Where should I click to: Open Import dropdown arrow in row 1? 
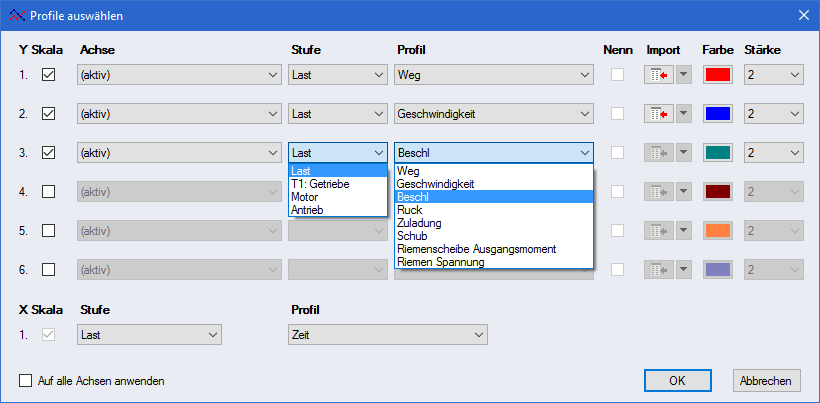click(684, 75)
